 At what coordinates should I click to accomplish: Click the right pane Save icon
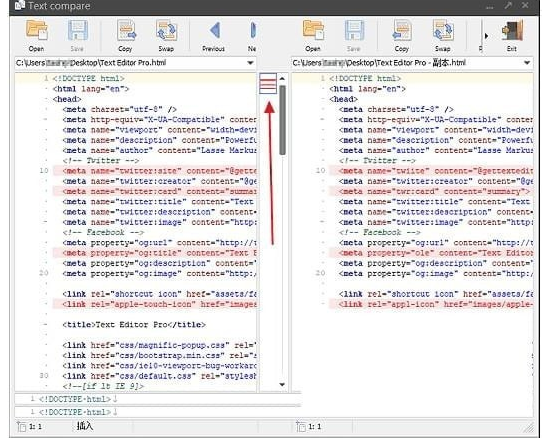pos(354,36)
